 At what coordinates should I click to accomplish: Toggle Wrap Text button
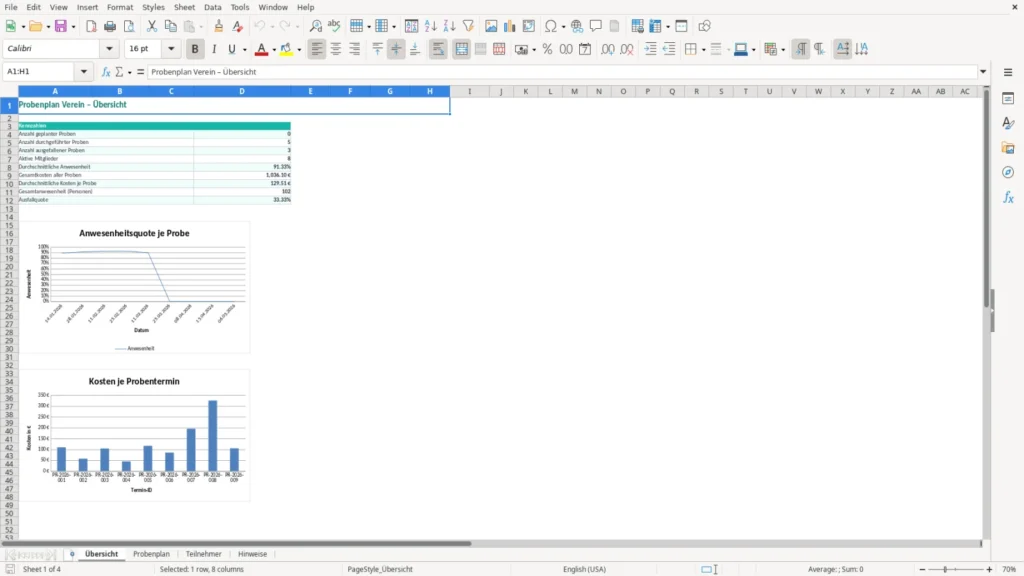pos(438,49)
